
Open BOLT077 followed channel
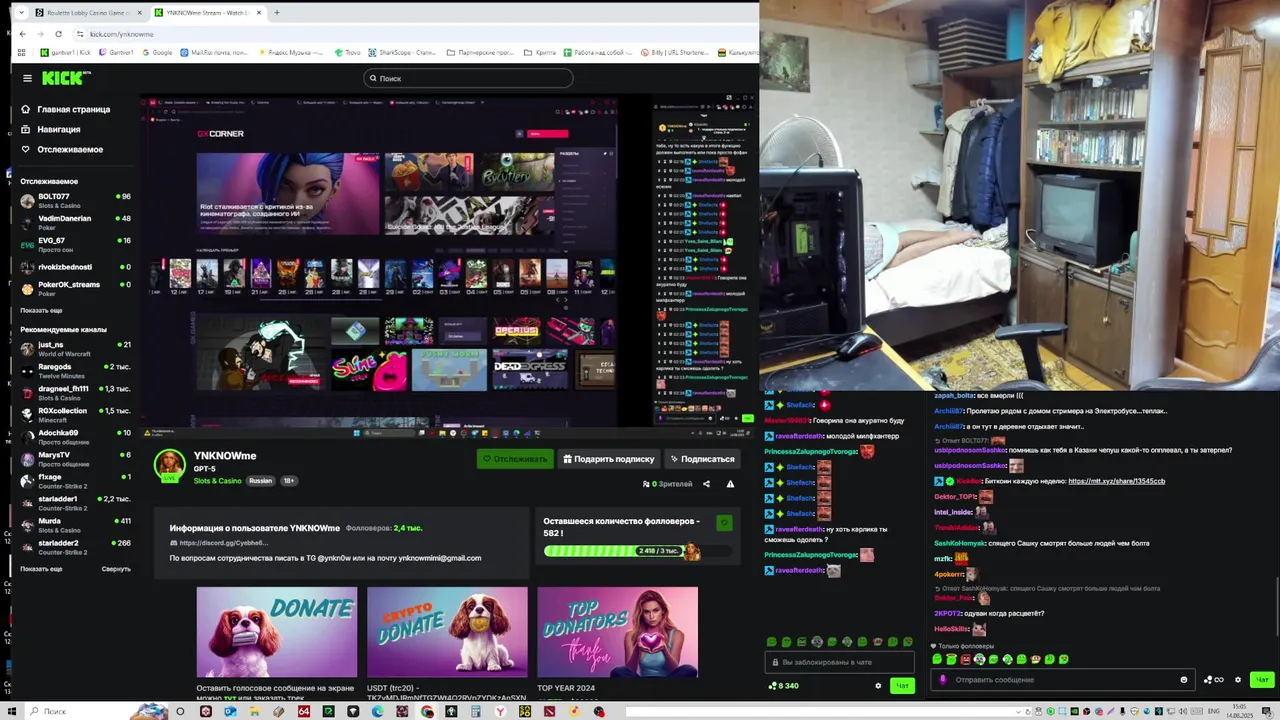(x=75, y=201)
